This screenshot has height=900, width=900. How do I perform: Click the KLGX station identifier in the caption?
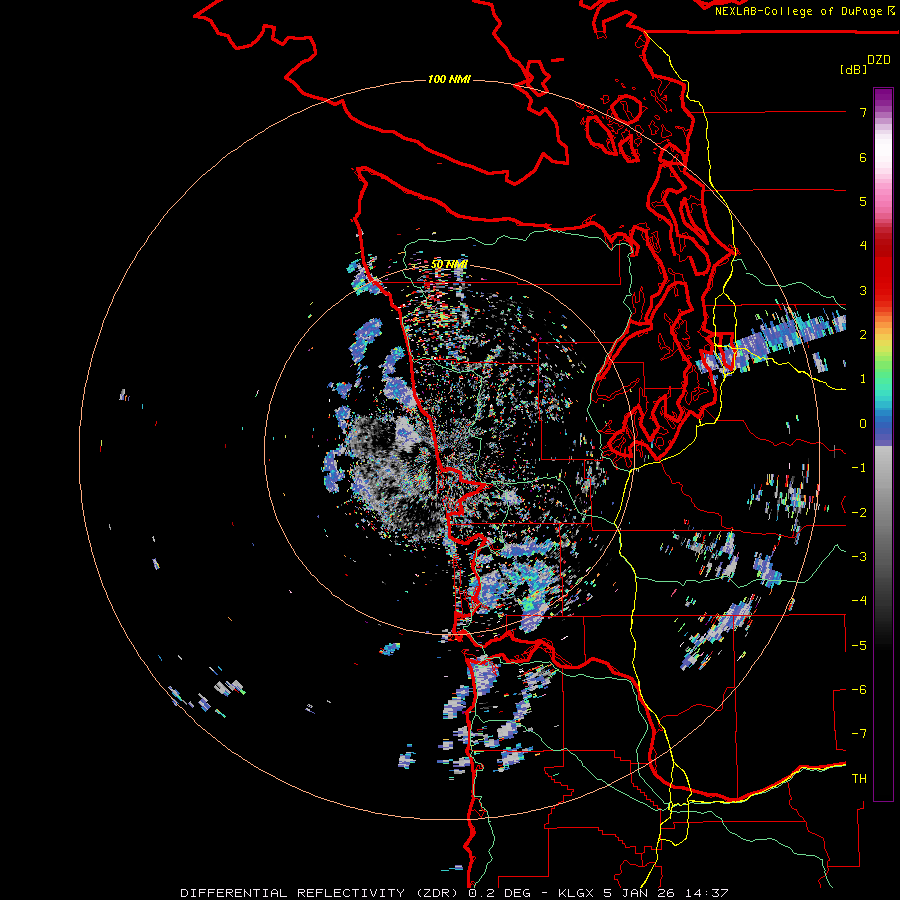coord(574,893)
